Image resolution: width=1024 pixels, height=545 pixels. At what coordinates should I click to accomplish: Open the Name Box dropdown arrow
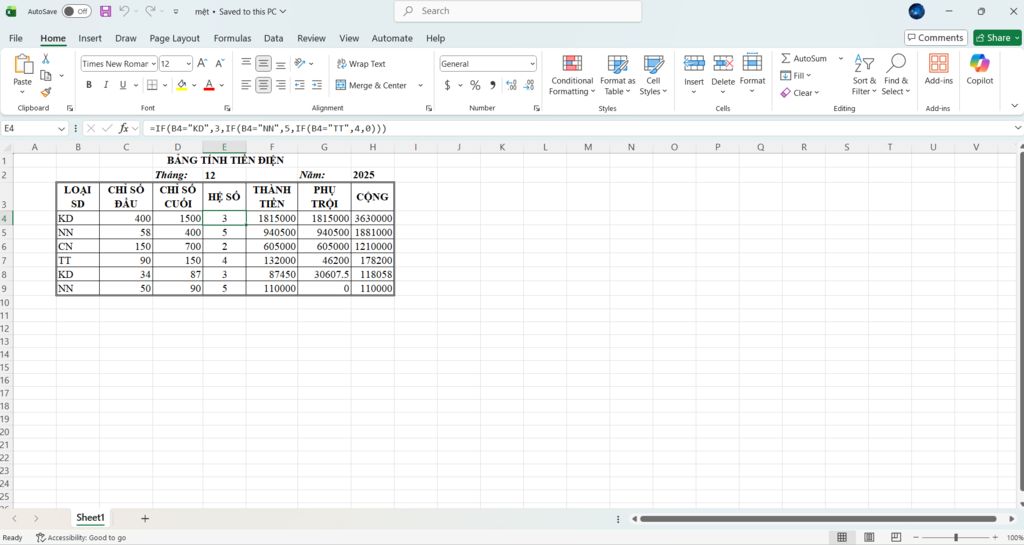point(61,129)
